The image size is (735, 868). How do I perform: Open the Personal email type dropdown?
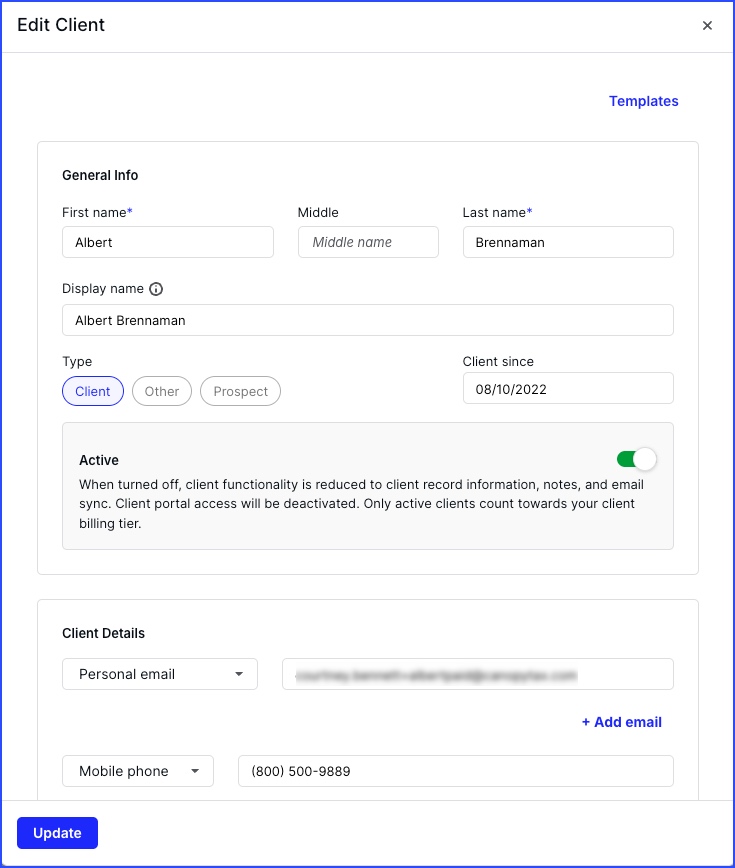coord(160,674)
